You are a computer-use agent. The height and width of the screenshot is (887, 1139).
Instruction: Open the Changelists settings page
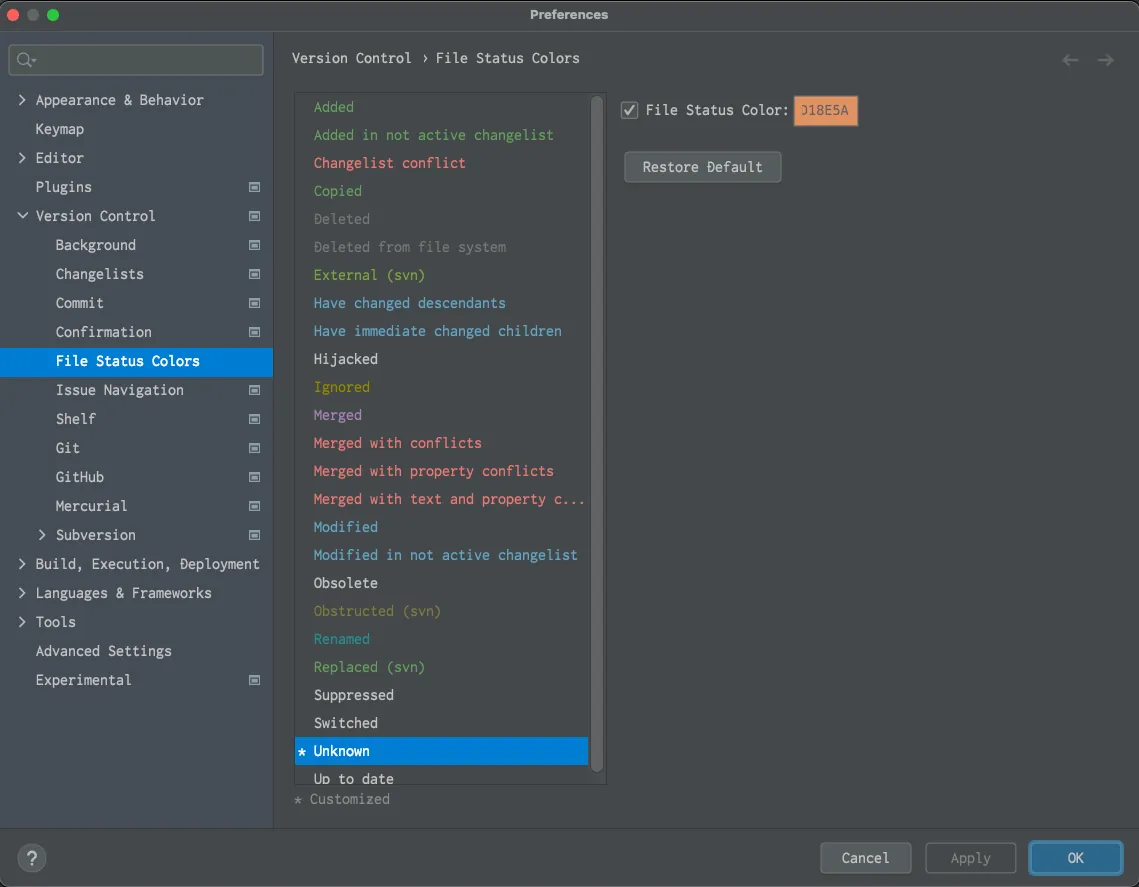(99, 274)
